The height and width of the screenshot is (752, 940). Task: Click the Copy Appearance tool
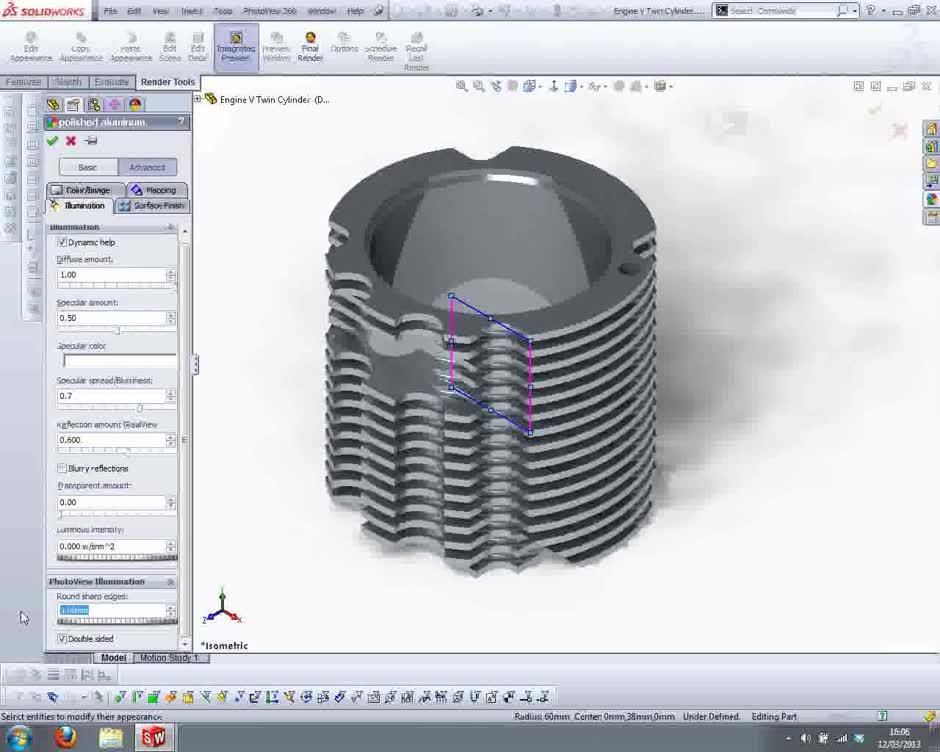click(x=80, y=45)
